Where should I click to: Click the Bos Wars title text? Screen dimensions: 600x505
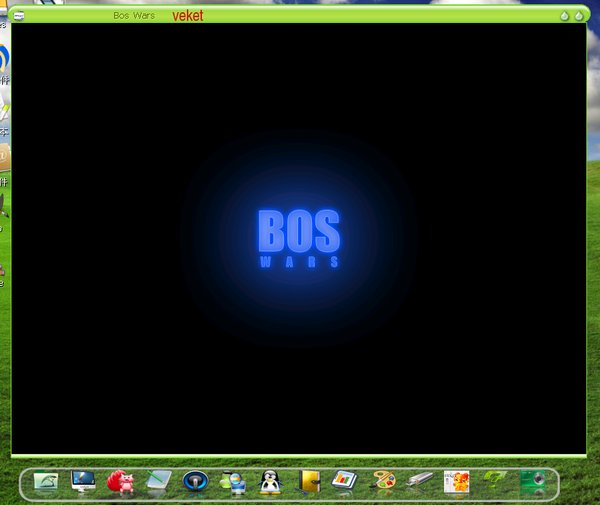coord(134,16)
